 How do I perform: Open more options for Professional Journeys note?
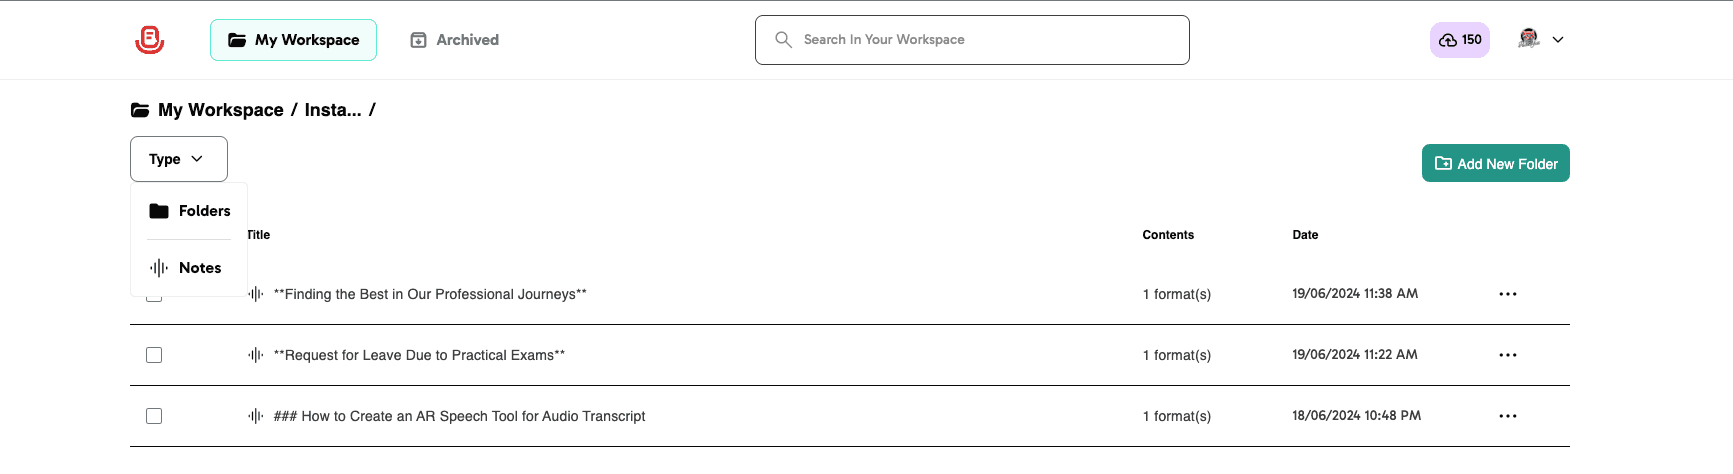(1508, 294)
